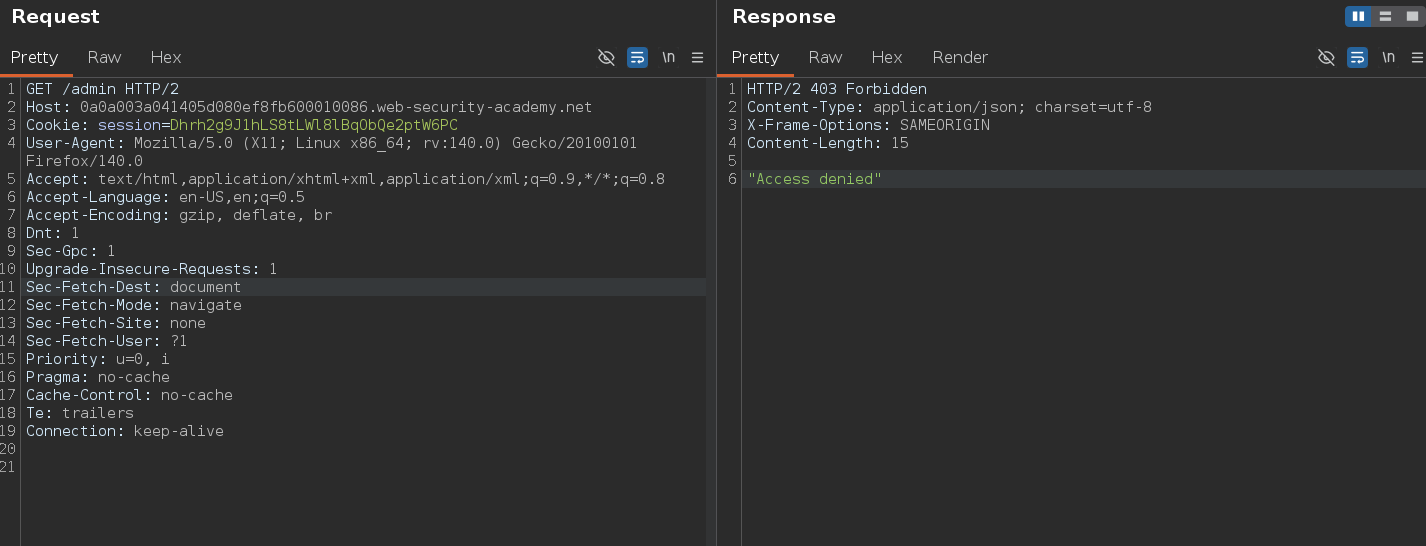1426x546 pixels.
Task: Open Response panel hamburger options menu
Action: 1418,57
